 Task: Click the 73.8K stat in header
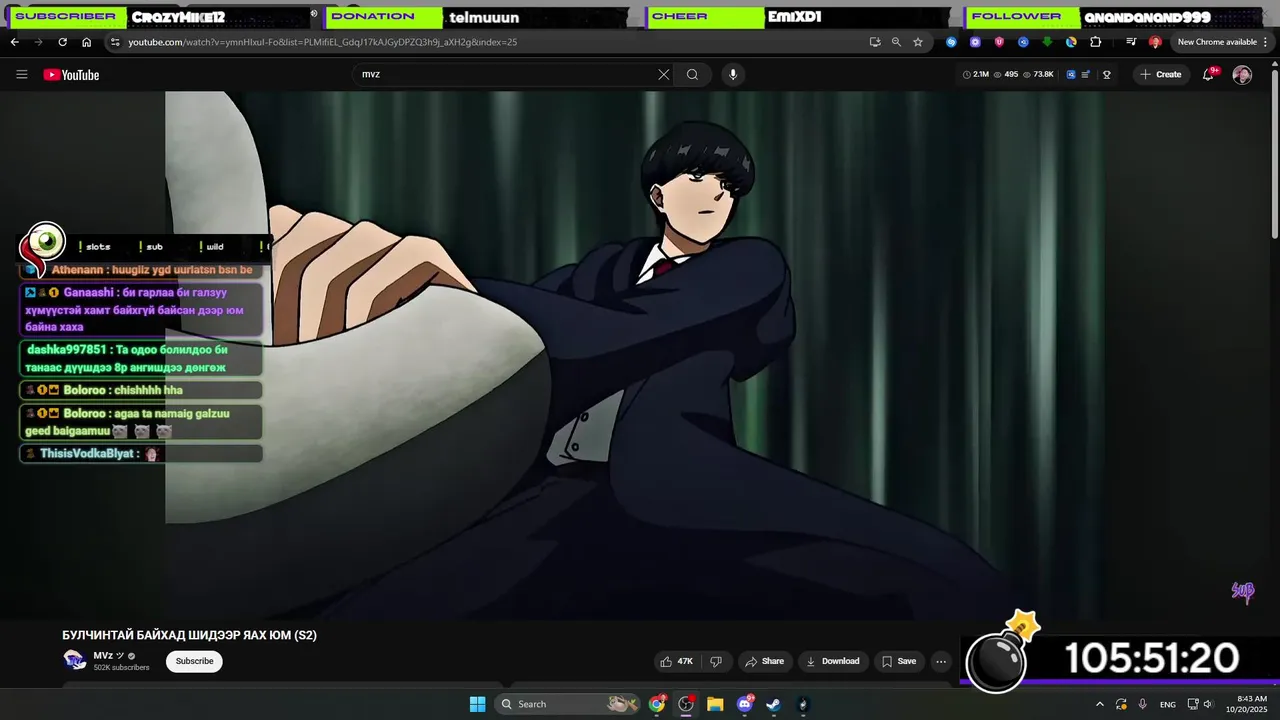click(1039, 74)
